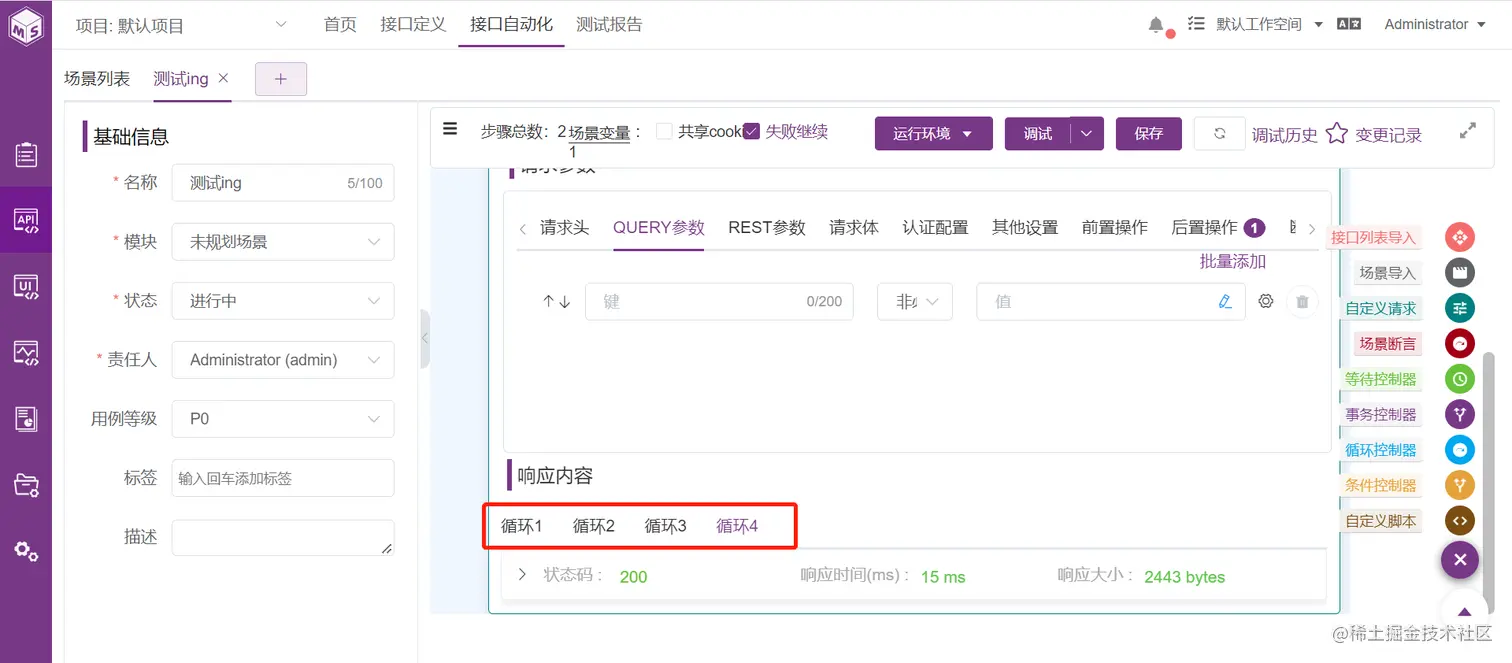Image resolution: width=1512 pixels, height=663 pixels.
Task: Click the 调试 button
Action: tap(1038, 134)
